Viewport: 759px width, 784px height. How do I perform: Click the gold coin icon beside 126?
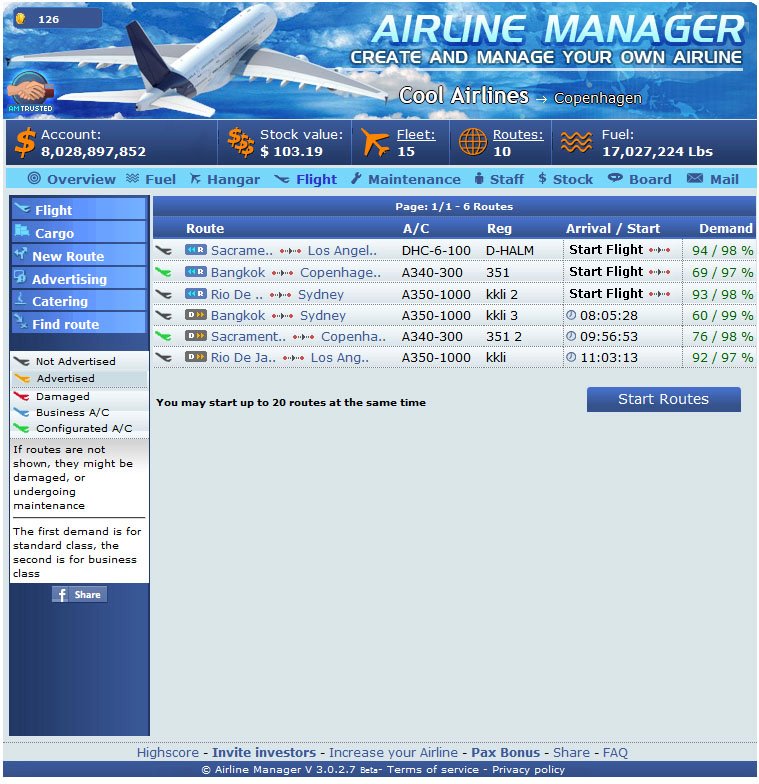20,18
